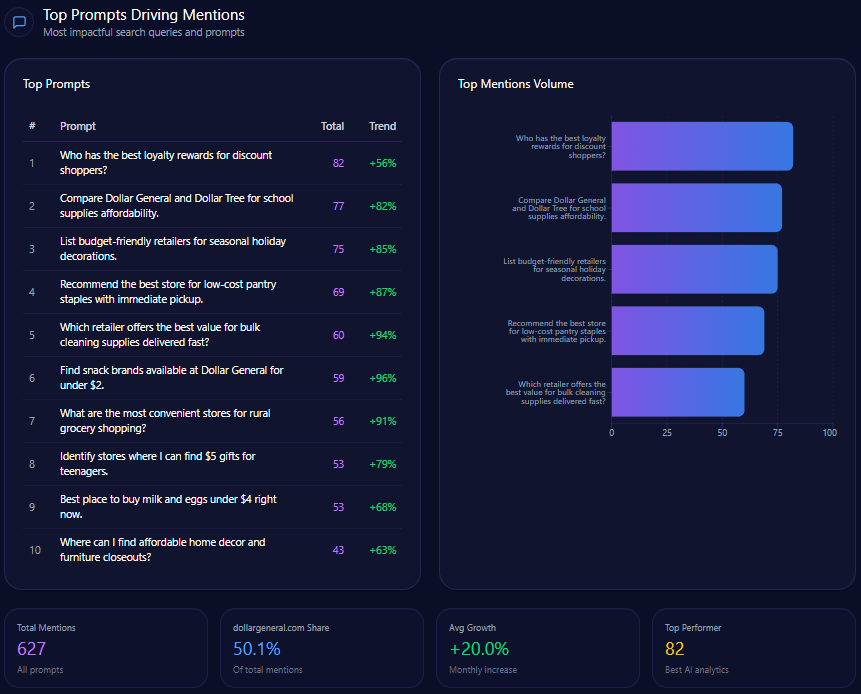Click the Dollar General comparison chart bar
This screenshot has height=694, width=861.
click(696, 208)
